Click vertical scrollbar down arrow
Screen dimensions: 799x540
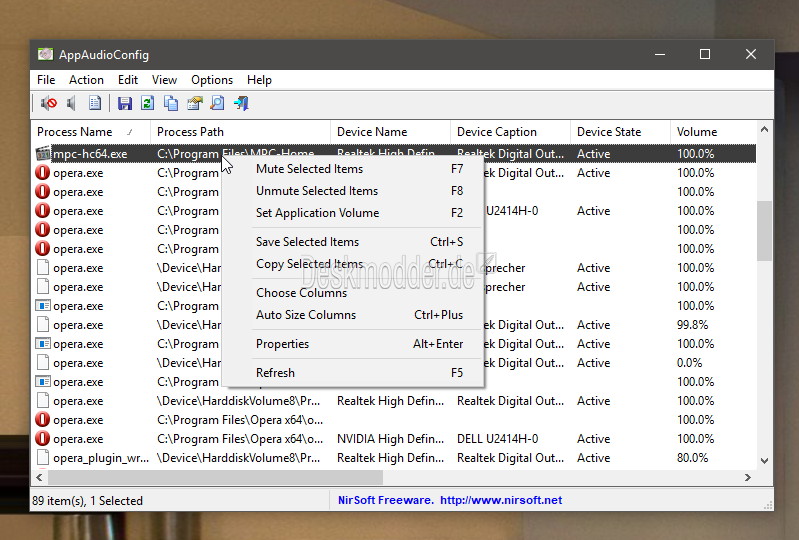[x=764, y=461]
